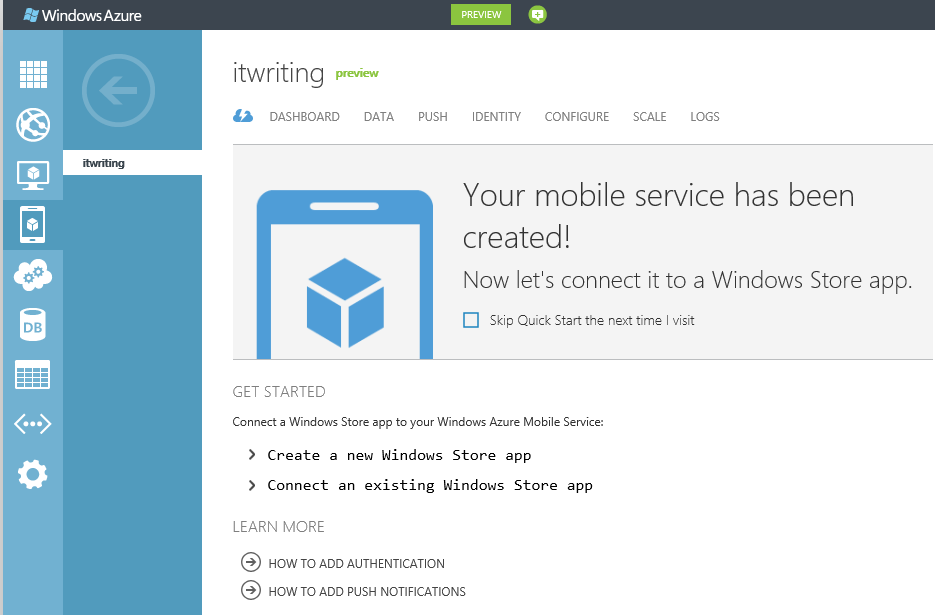Screen dimensions: 935x615
Task: Open All Items grid icon in sidebar
Action: [x=33, y=75]
